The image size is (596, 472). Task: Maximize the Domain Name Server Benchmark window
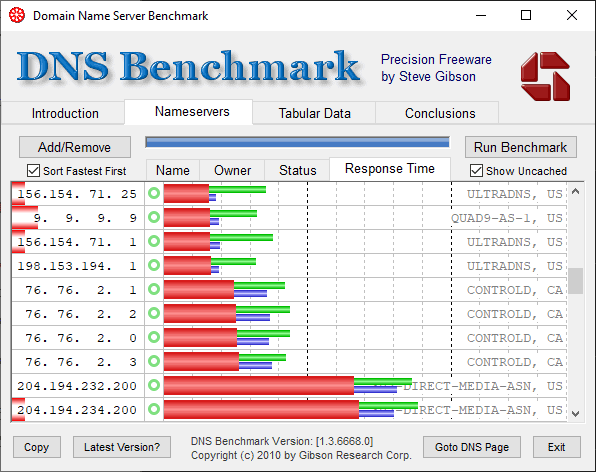click(x=526, y=16)
